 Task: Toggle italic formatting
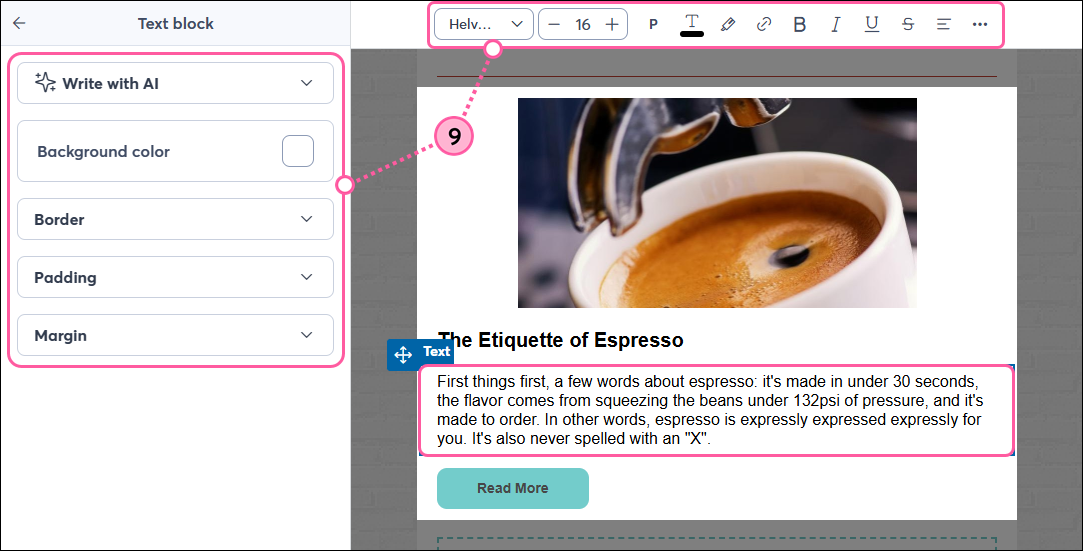836,24
